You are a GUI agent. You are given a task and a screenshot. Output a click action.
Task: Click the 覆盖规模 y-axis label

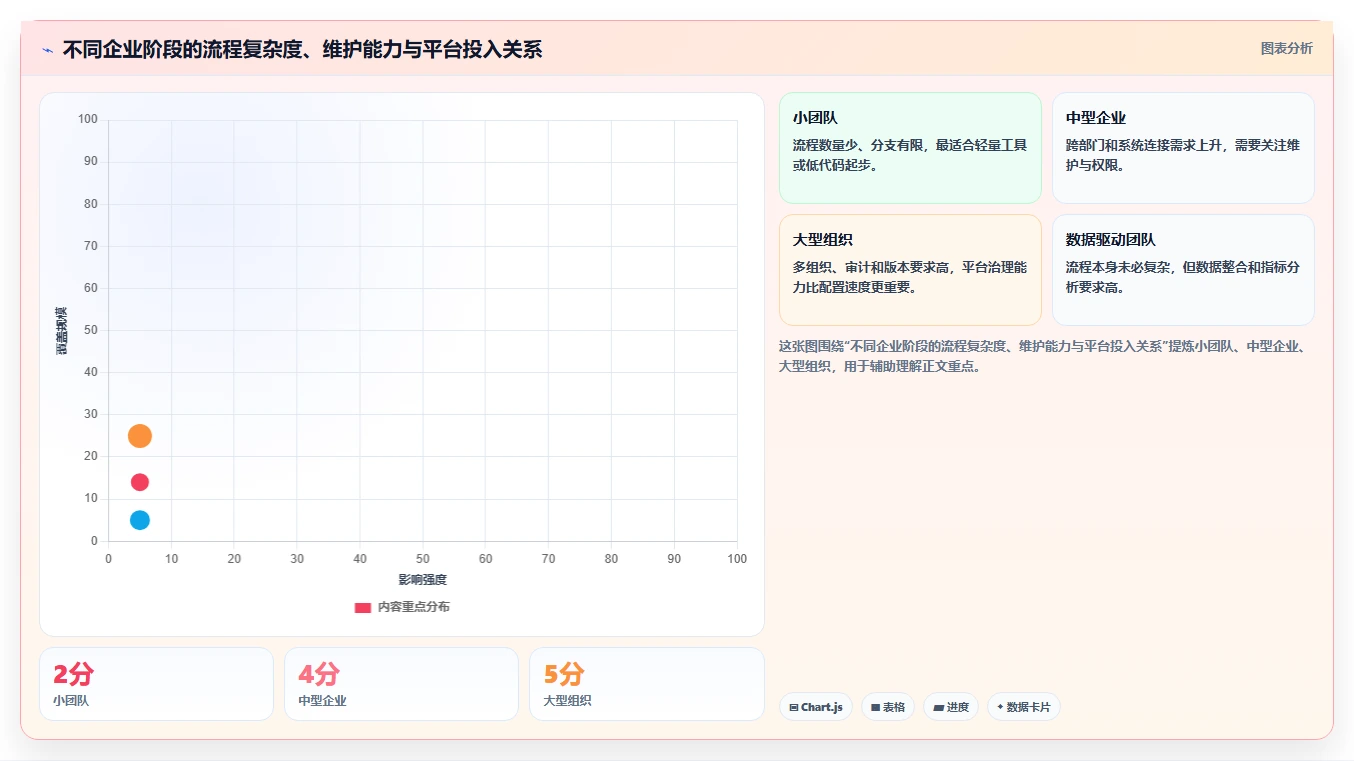point(62,330)
